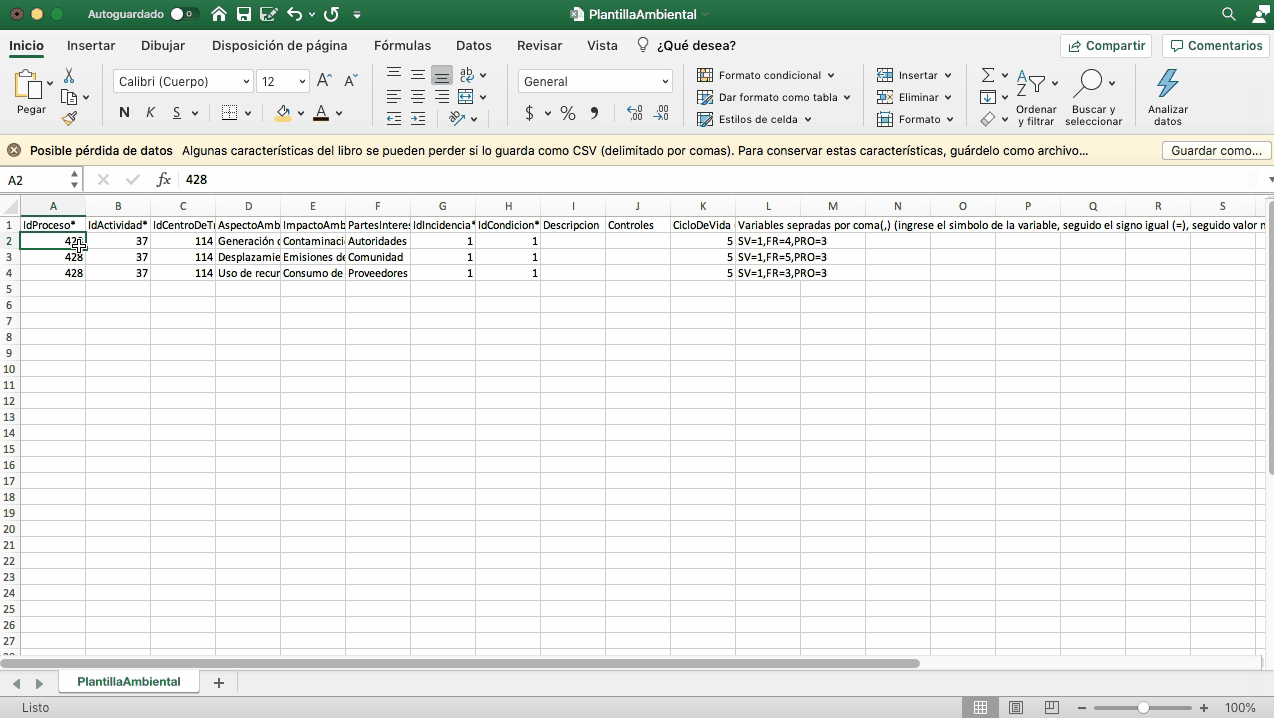The image size is (1274, 718).
Task: Click Buscar y seleccionar
Action: [x=1093, y=97]
